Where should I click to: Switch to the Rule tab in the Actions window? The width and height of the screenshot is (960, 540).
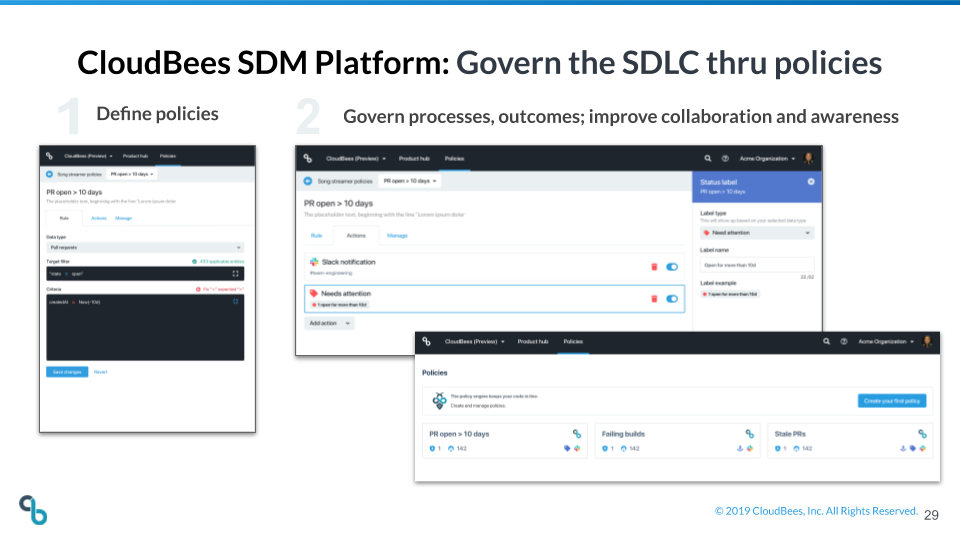coord(316,236)
